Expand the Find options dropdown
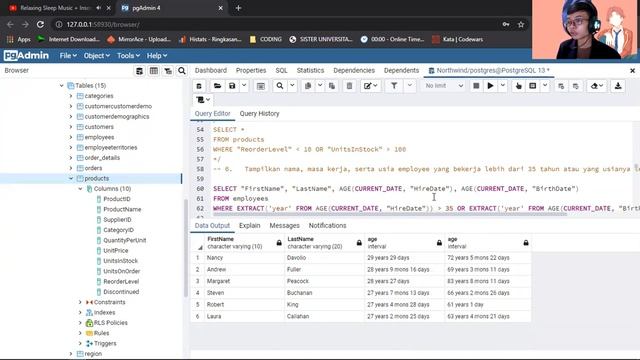The width and height of the screenshot is (640, 360). tap(292, 86)
